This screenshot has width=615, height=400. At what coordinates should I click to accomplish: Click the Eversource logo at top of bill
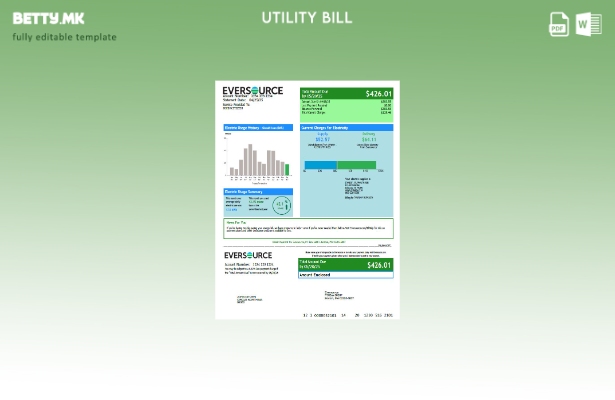point(252,91)
